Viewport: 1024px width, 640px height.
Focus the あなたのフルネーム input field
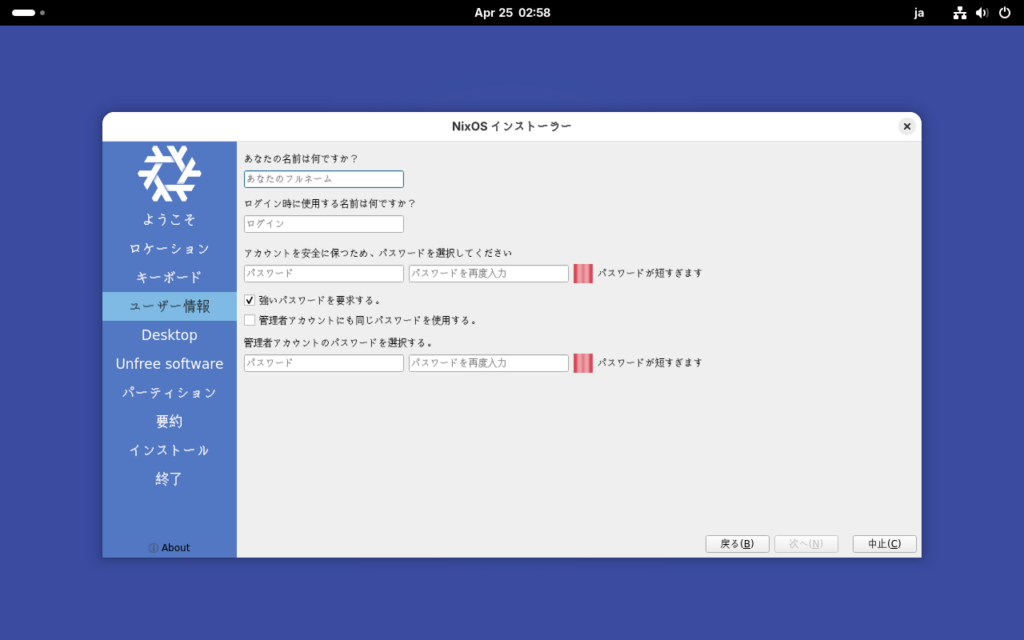tap(324, 179)
